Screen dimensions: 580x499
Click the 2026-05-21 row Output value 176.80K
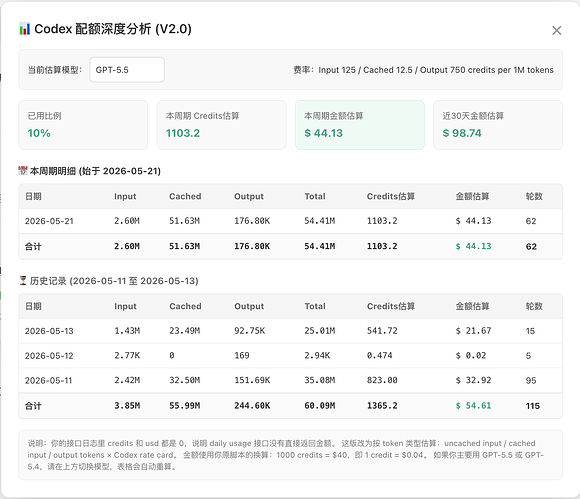pyautogui.click(x=252, y=221)
